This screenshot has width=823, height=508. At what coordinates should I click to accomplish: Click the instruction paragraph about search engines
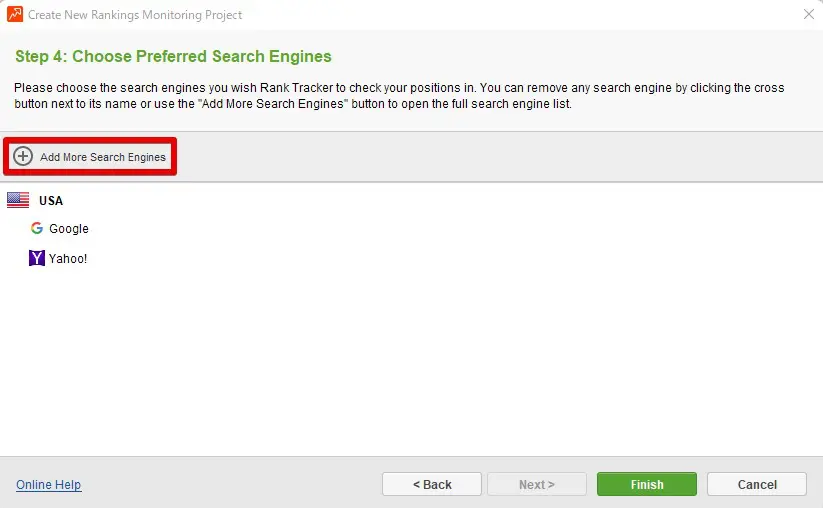tap(400, 96)
